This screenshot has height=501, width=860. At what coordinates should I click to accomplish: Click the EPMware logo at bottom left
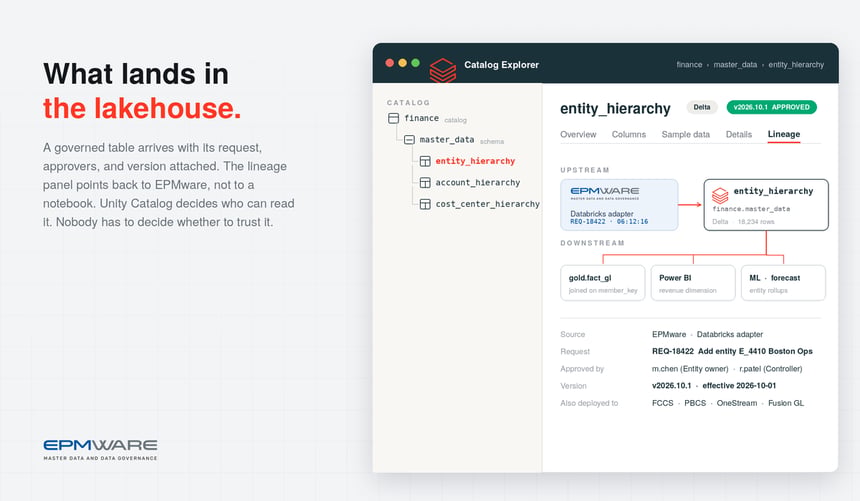[100, 449]
